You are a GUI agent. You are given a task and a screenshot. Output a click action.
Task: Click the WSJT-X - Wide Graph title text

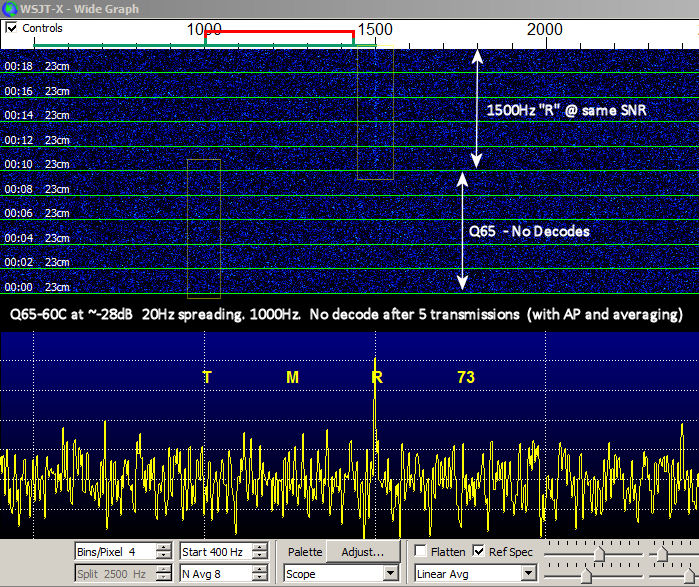(x=79, y=9)
